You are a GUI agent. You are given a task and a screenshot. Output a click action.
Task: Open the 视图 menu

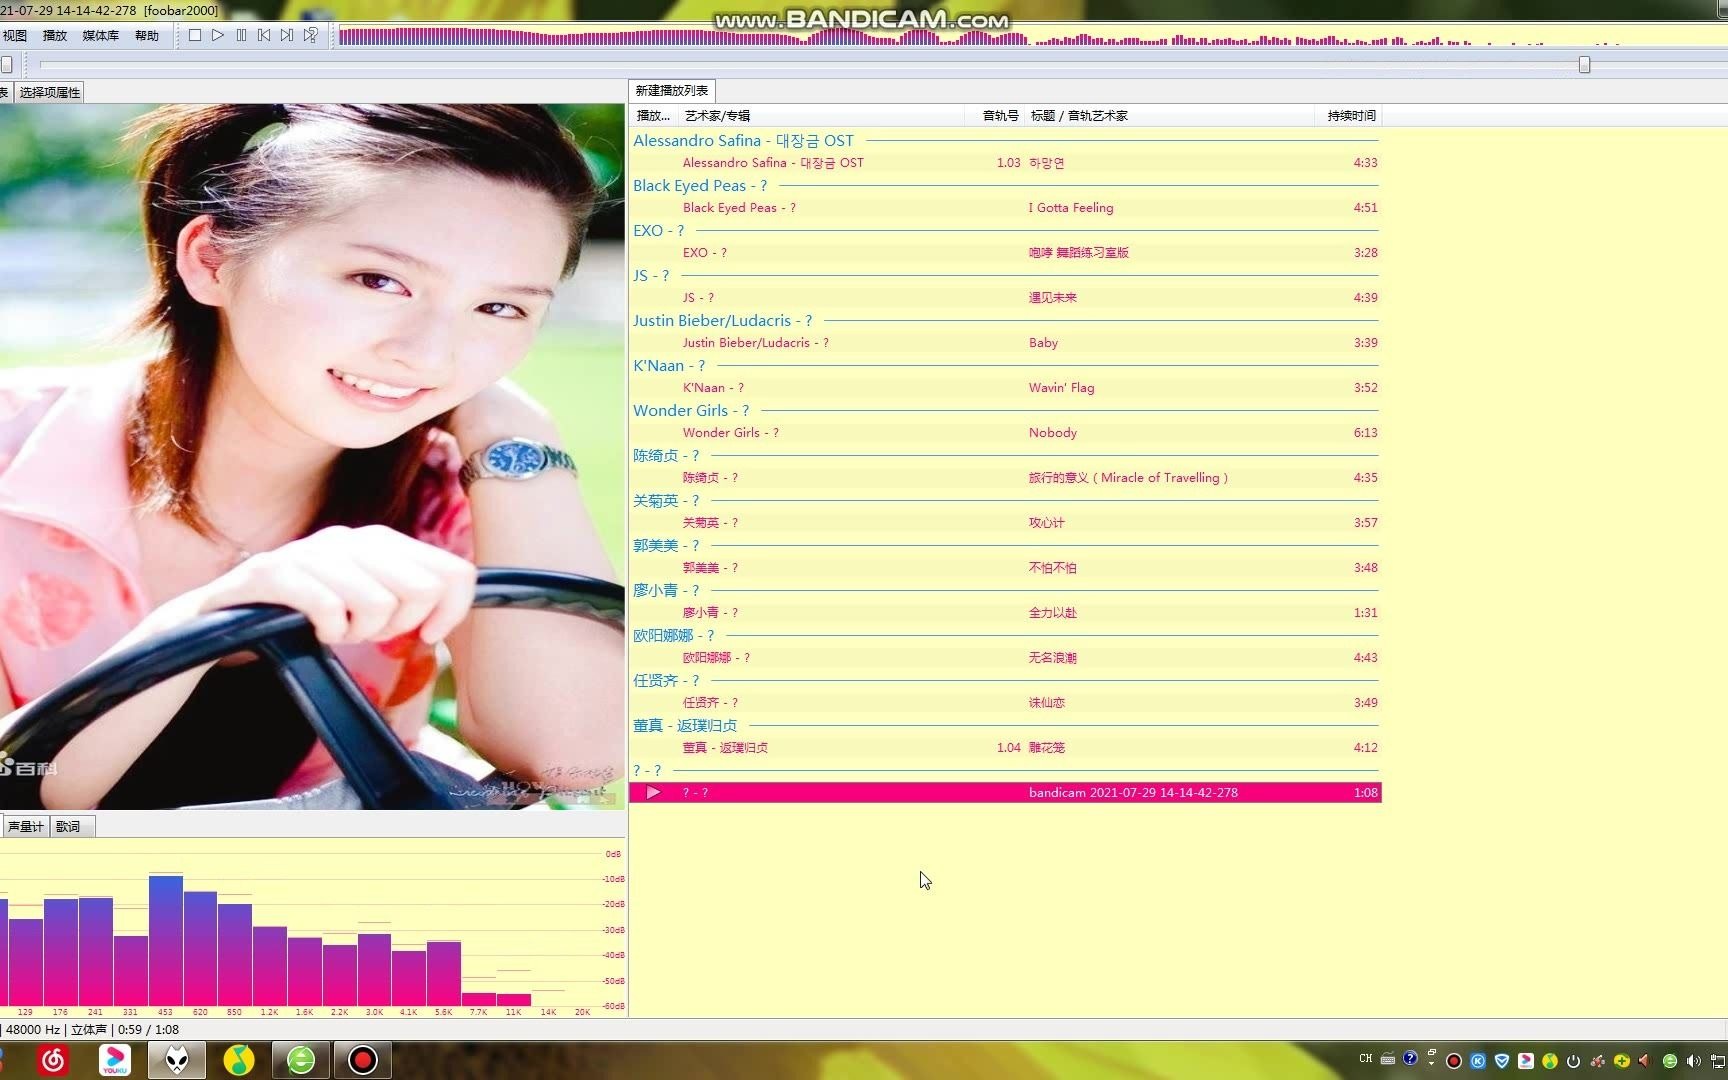[15, 35]
